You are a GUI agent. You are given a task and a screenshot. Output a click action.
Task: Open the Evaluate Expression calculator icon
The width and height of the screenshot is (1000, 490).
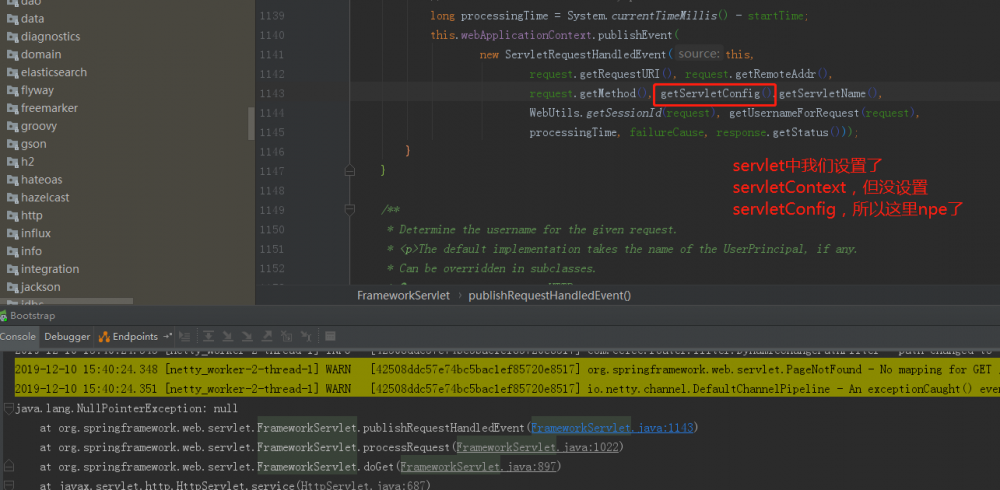pyautogui.click(x=330, y=336)
